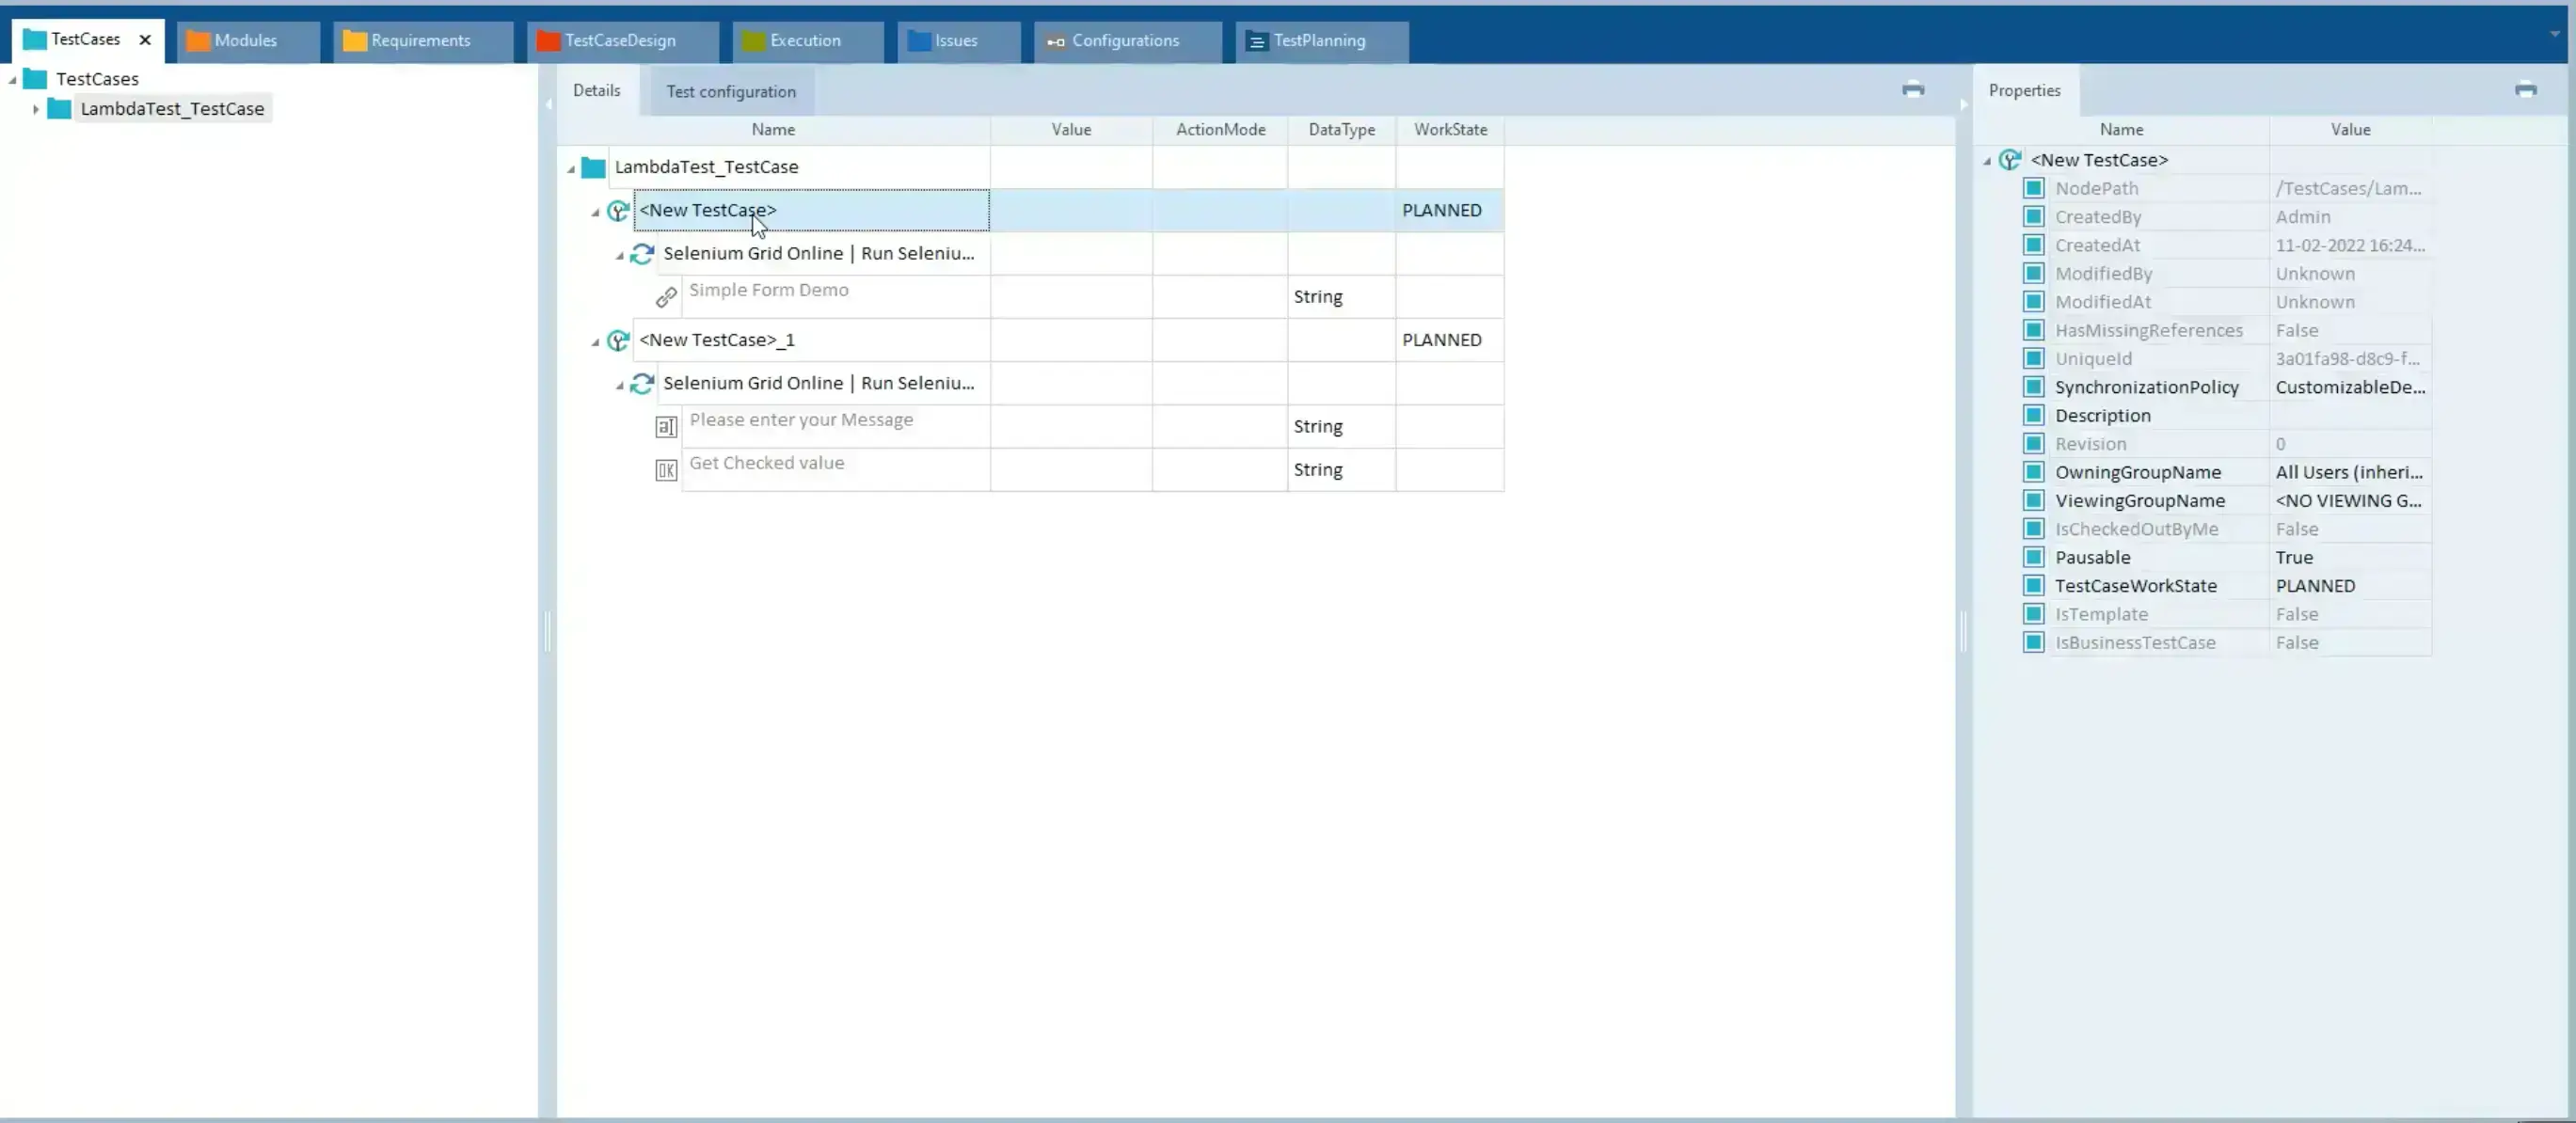The image size is (2576, 1123).
Task: Click button icon beside Get Checked value
Action: coord(666,470)
